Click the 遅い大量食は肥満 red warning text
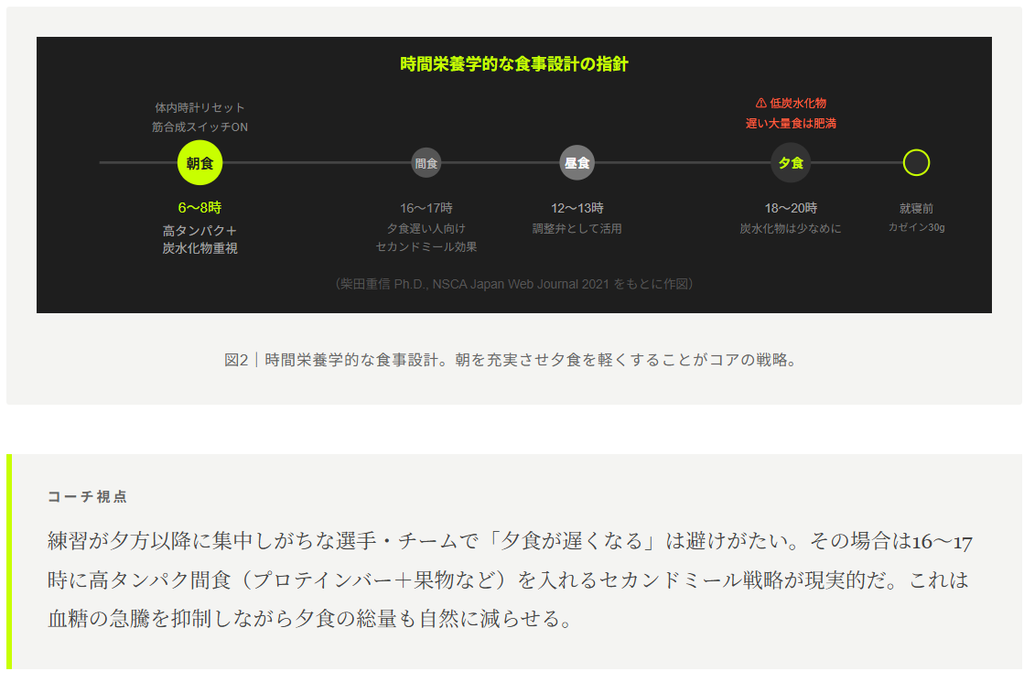 [x=790, y=123]
